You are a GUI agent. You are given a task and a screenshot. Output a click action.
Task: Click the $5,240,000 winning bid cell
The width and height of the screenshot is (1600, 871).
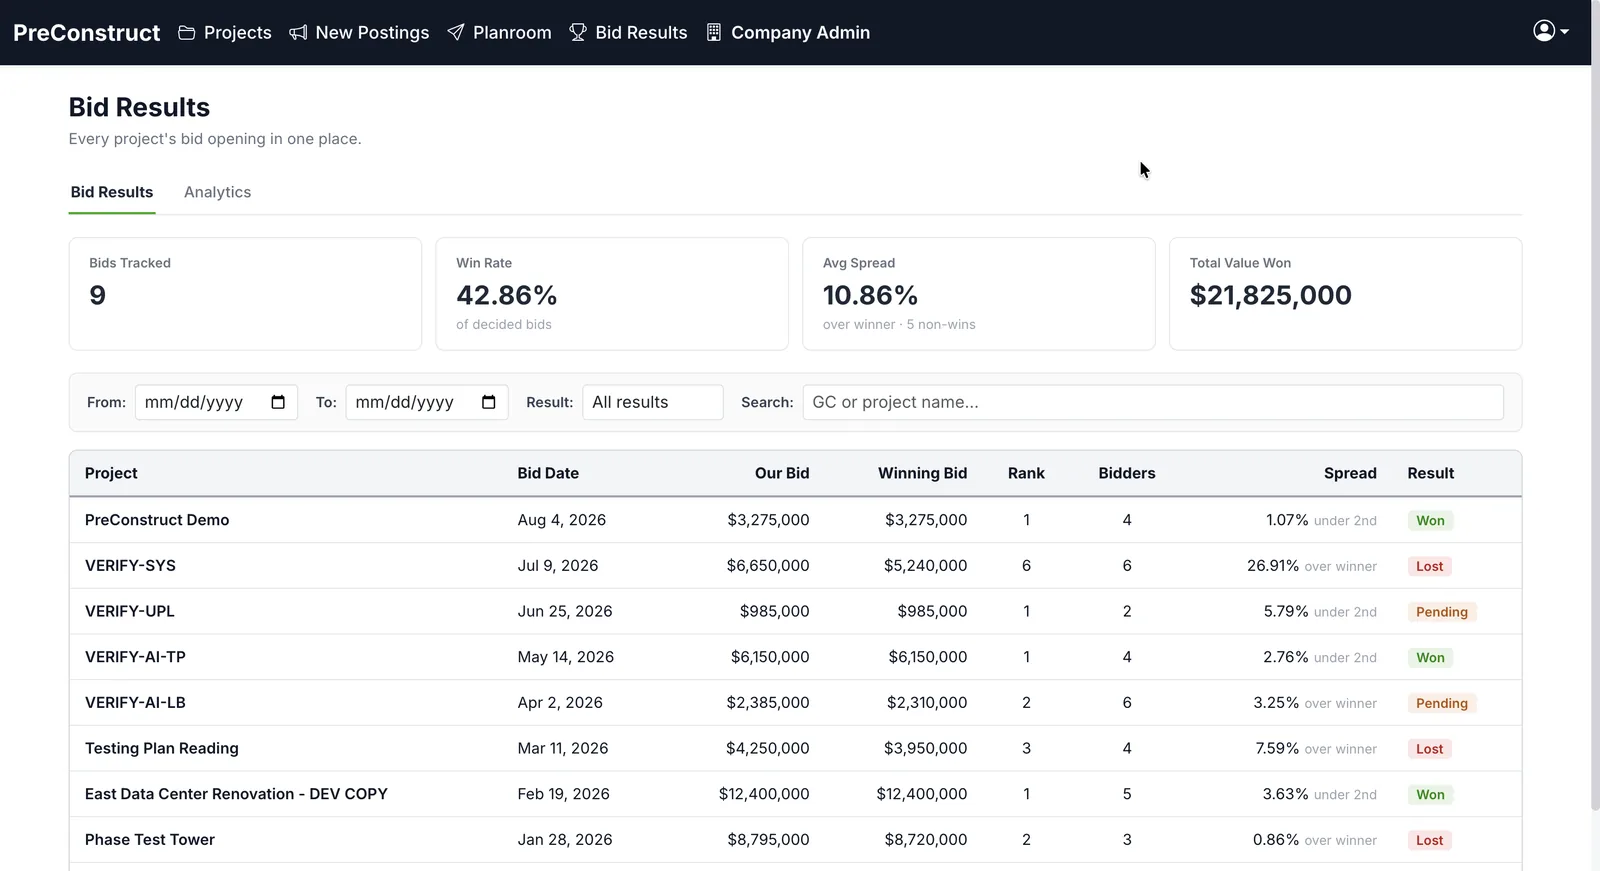tap(925, 566)
